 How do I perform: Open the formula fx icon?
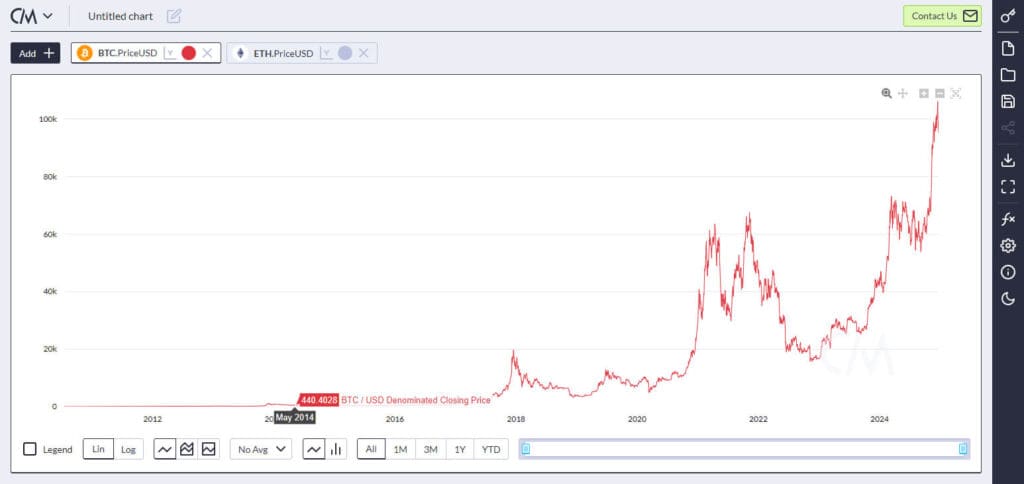(1008, 219)
